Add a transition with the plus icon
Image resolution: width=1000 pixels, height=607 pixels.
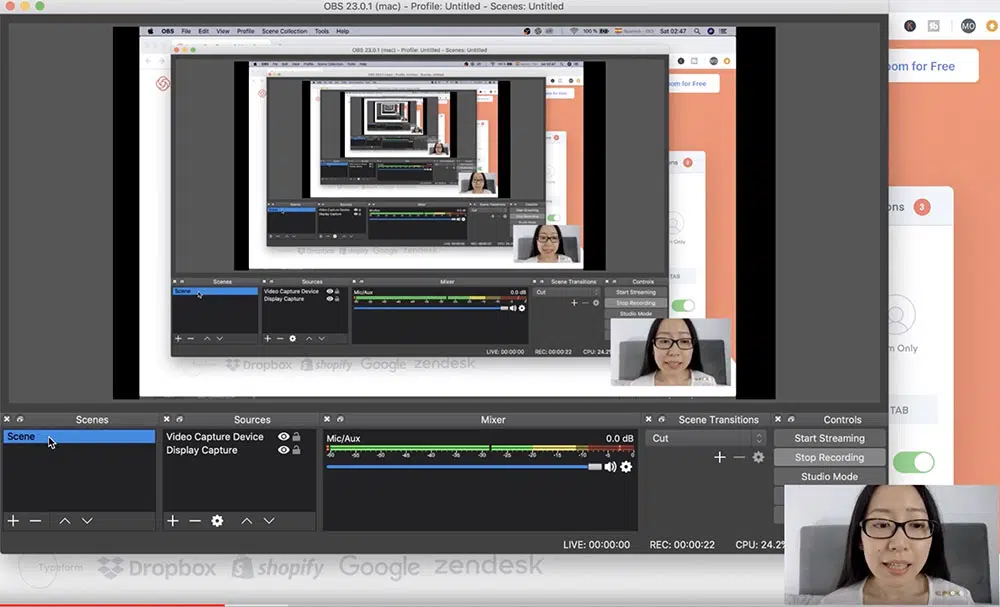(x=719, y=457)
